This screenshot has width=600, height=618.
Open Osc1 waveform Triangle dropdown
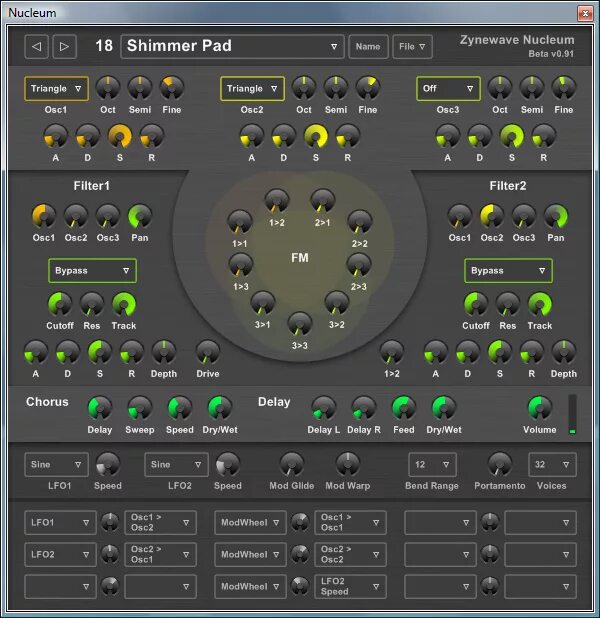[x=56, y=89]
